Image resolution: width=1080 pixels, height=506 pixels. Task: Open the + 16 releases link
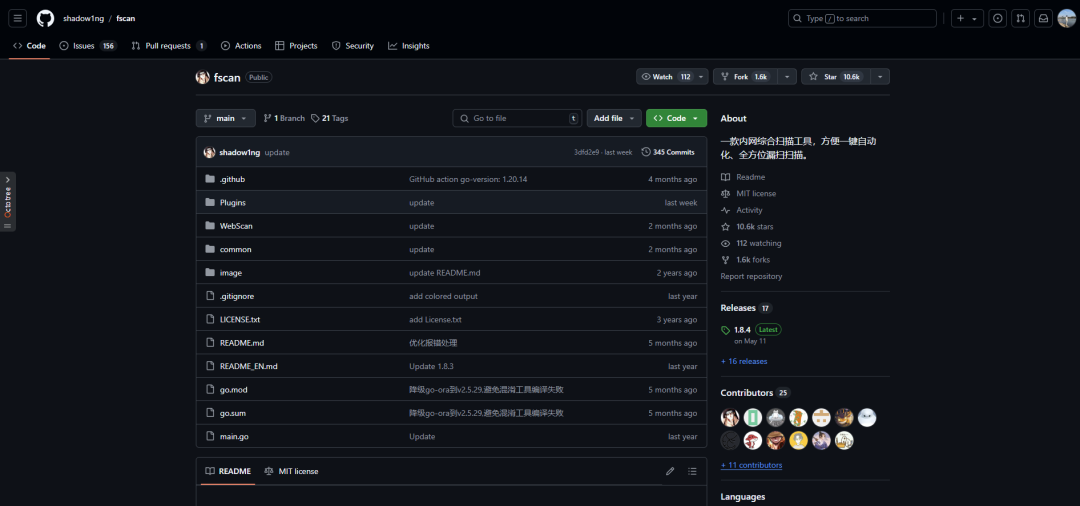[744, 361]
